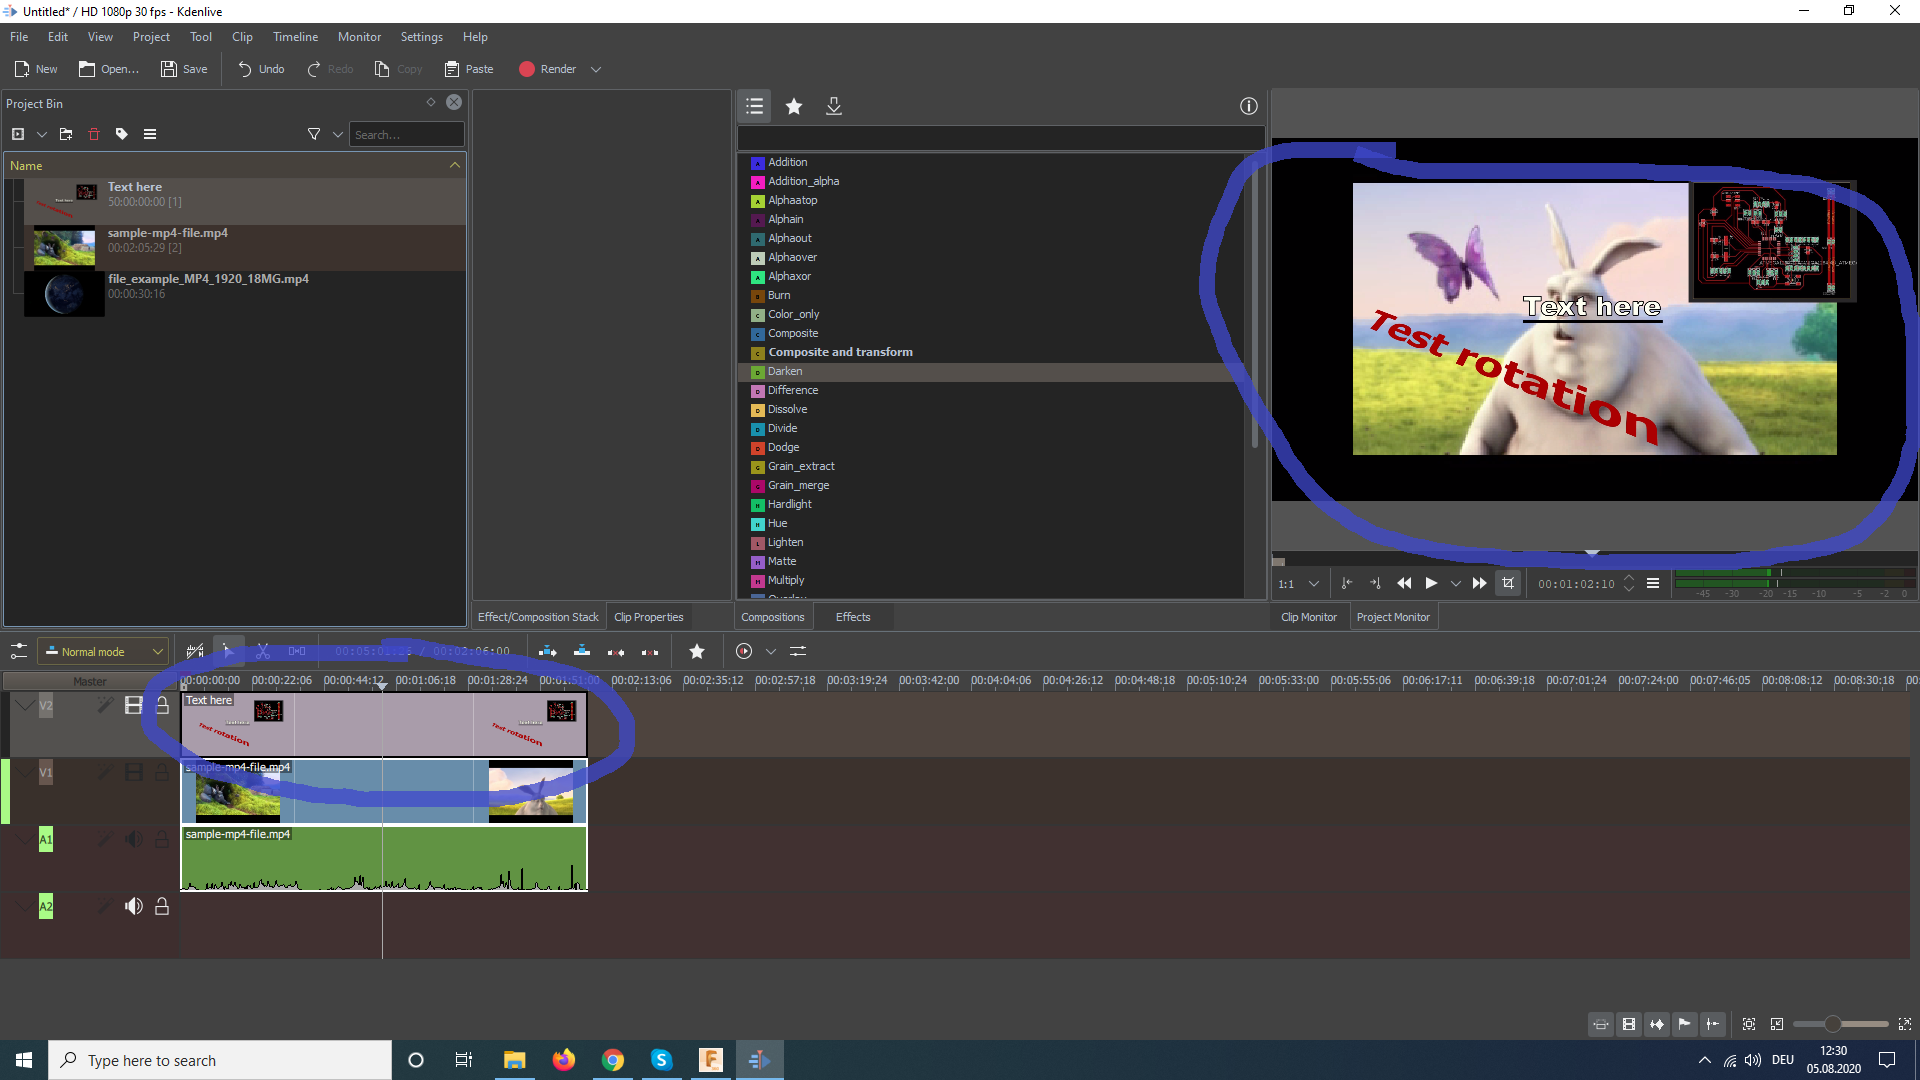Mute the A2 audio track
The height and width of the screenshot is (1080, 1920).
click(133, 906)
